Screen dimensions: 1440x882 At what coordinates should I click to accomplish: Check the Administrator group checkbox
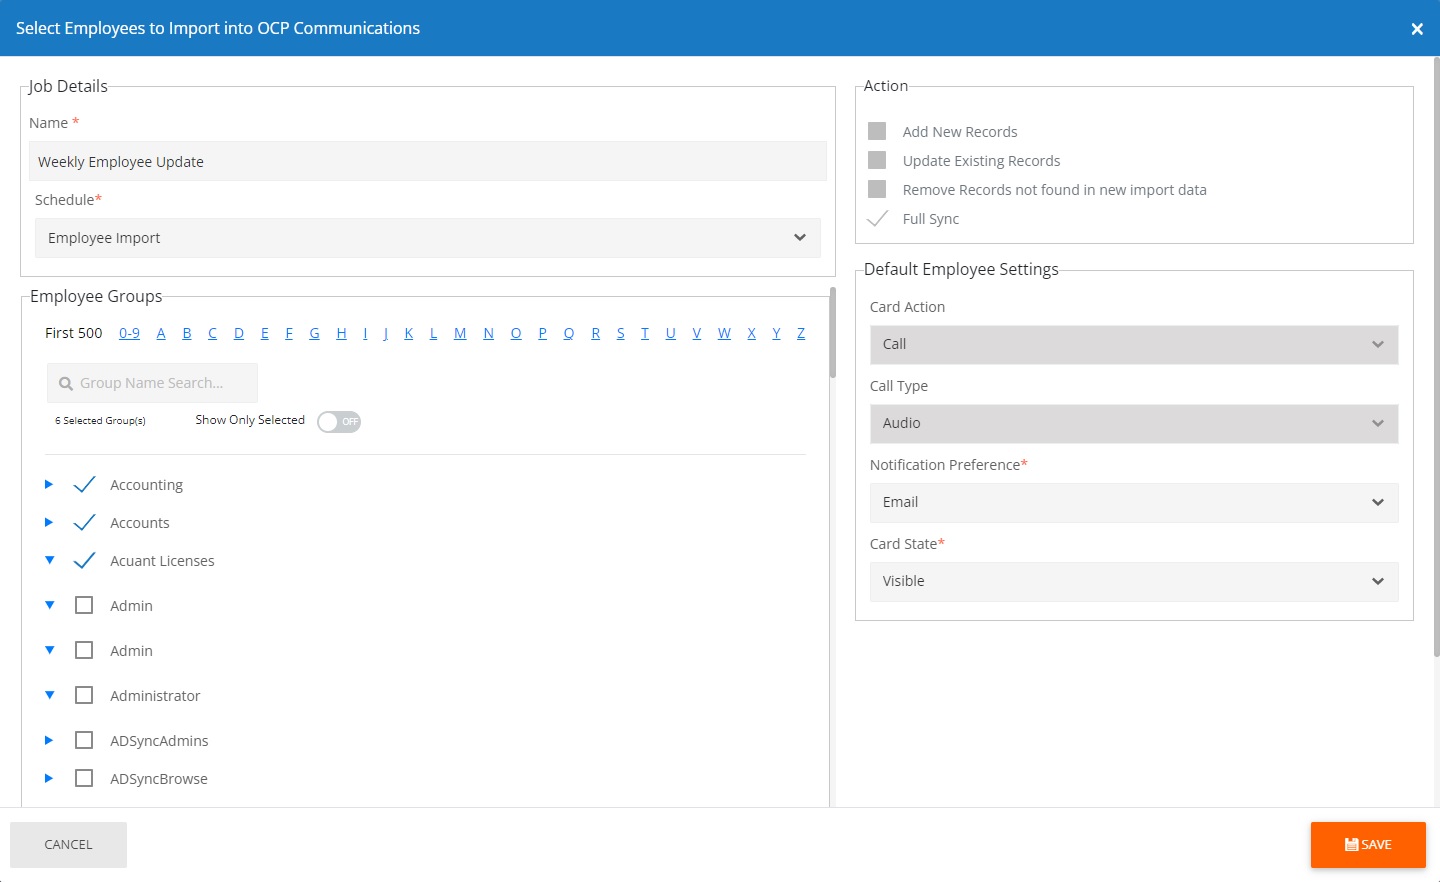pos(84,695)
